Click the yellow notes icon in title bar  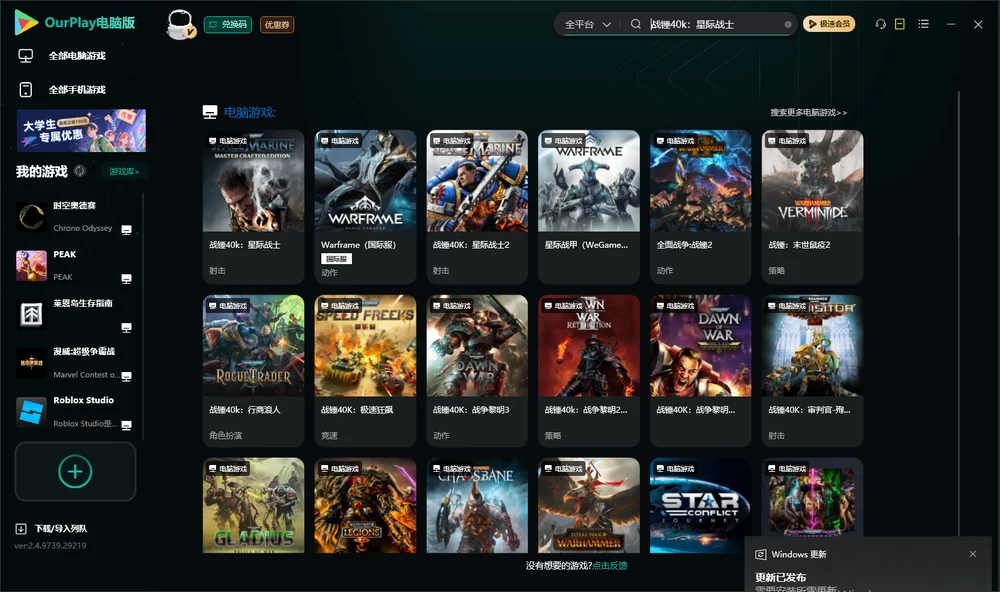coord(900,24)
